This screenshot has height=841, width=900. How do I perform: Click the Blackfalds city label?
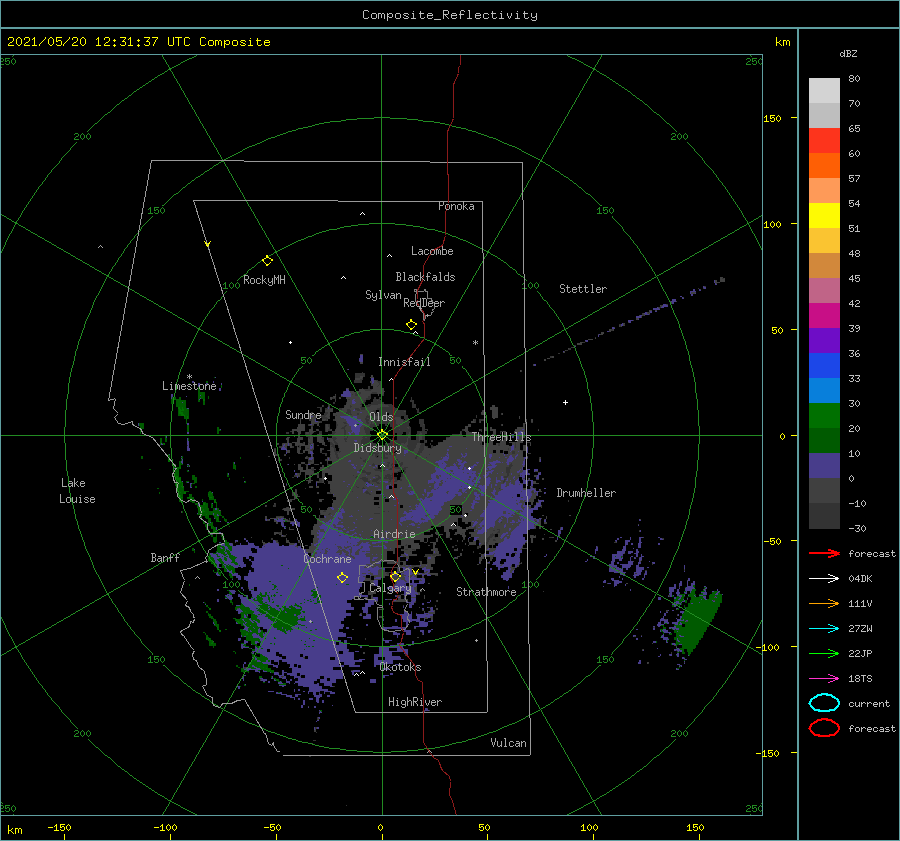click(x=425, y=277)
